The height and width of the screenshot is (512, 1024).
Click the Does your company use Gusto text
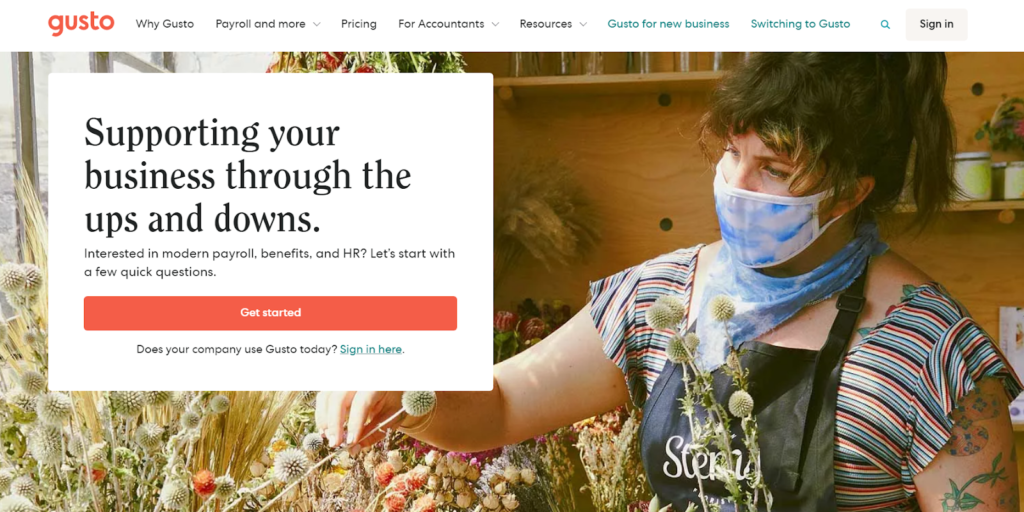[x=236, y=349]
